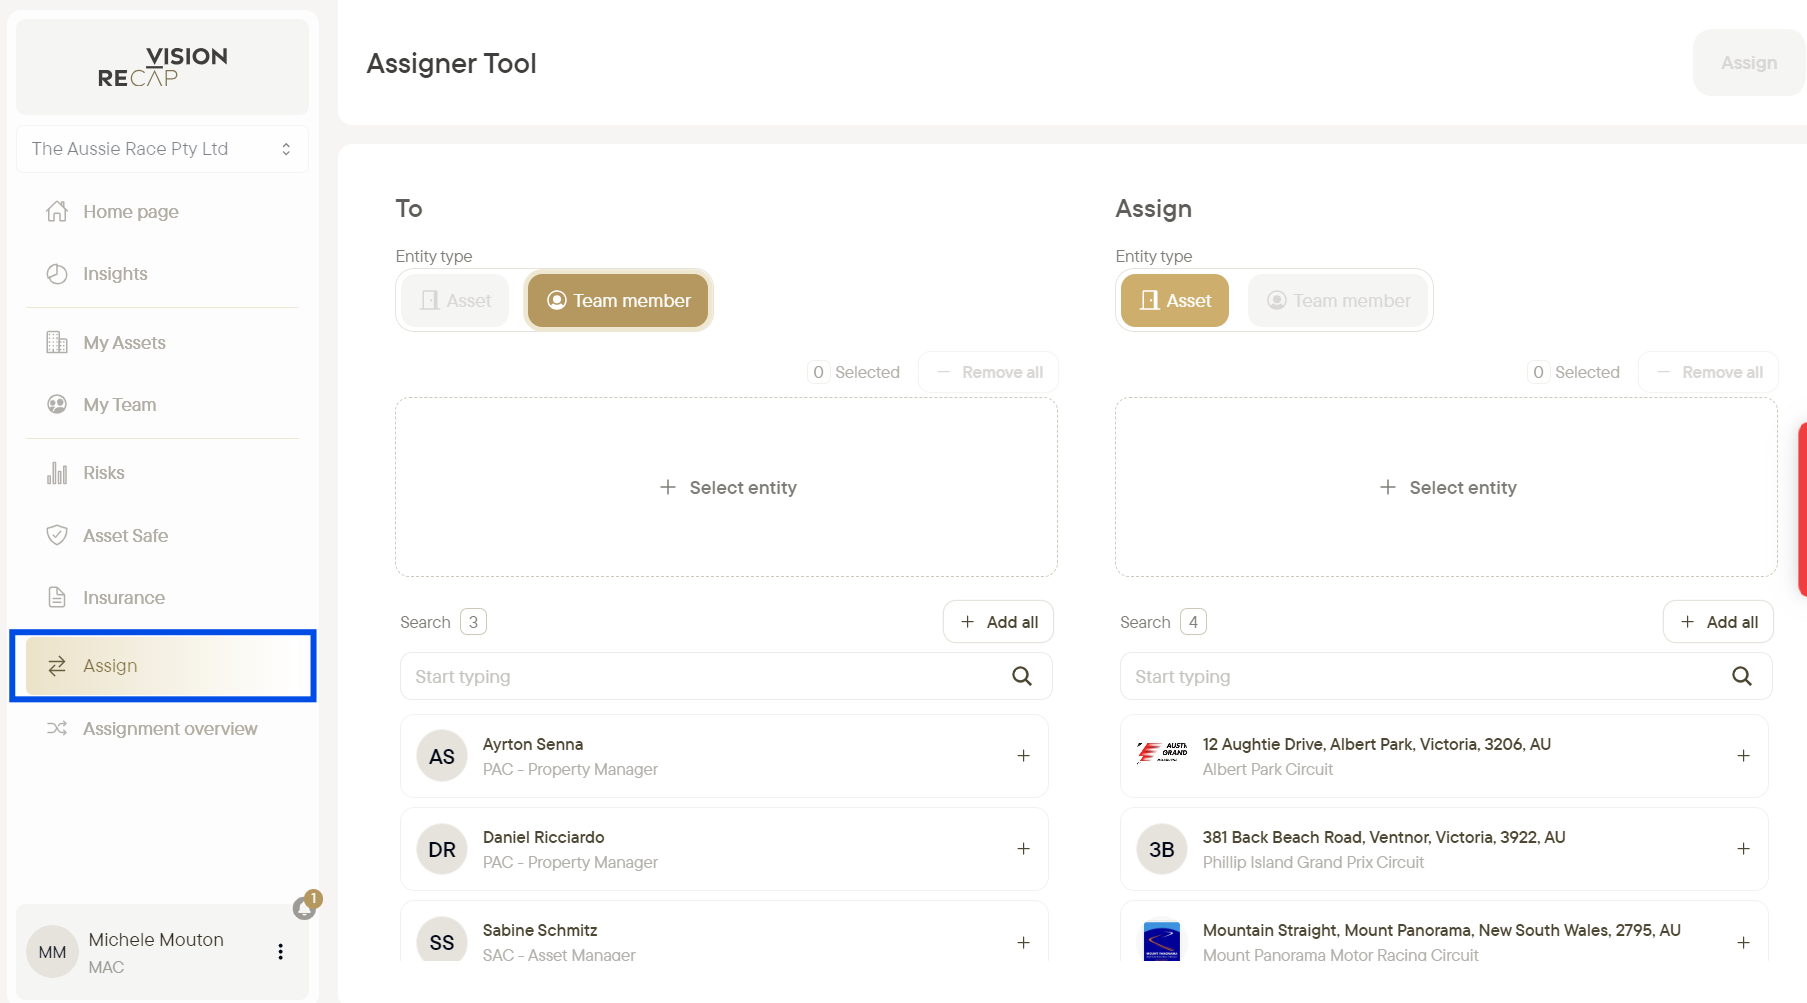Image resolution: width=1807 pixels, height=1003 pixels.
Task: Select Asset entity type under To
Action: coord(456,300)
